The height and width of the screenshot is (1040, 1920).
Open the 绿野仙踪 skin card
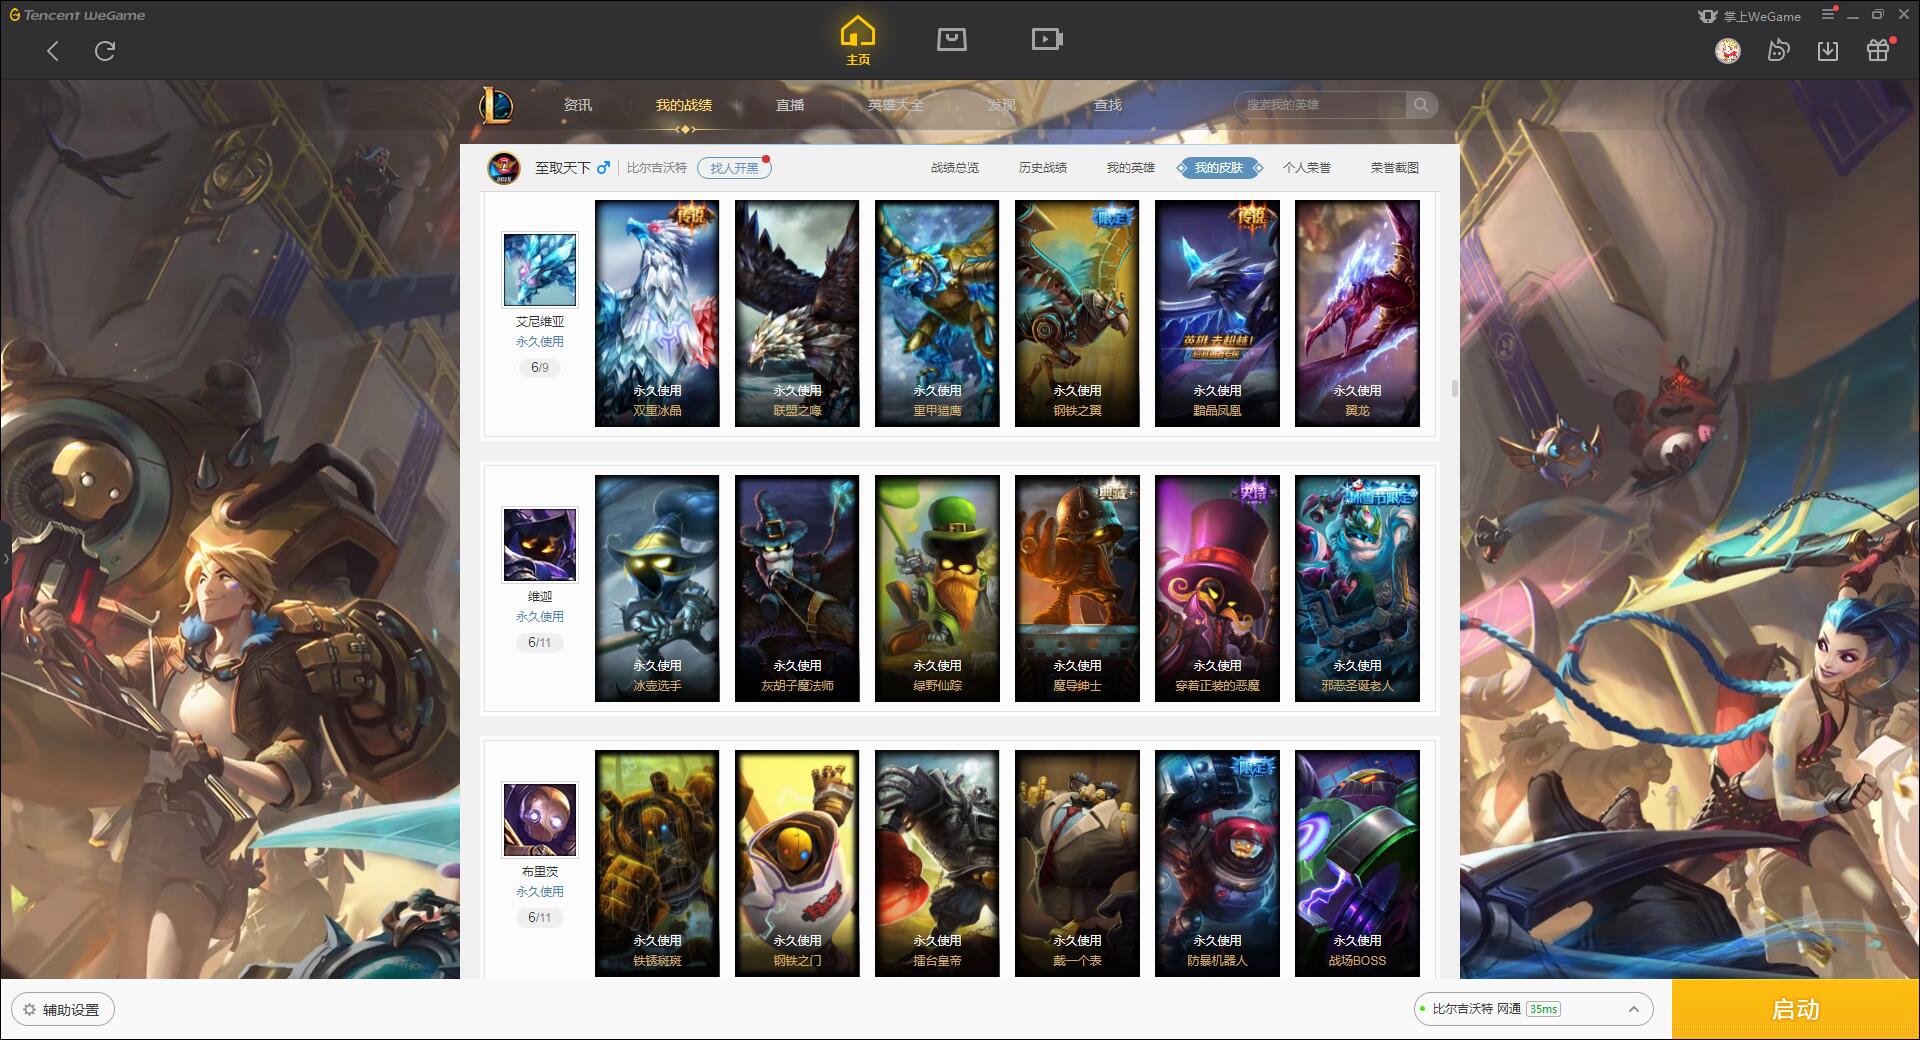point(937,588)
